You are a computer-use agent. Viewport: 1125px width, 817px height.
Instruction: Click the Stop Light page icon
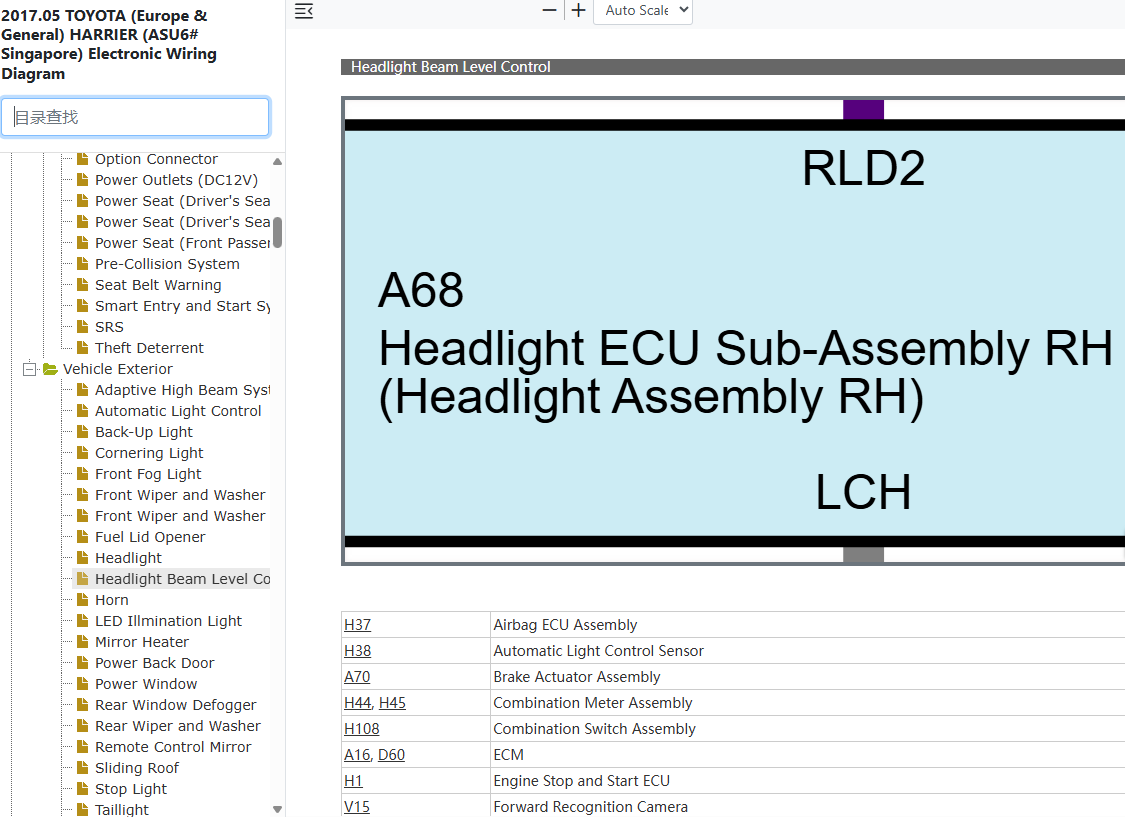pyautogui.click(x=83, y=788)
